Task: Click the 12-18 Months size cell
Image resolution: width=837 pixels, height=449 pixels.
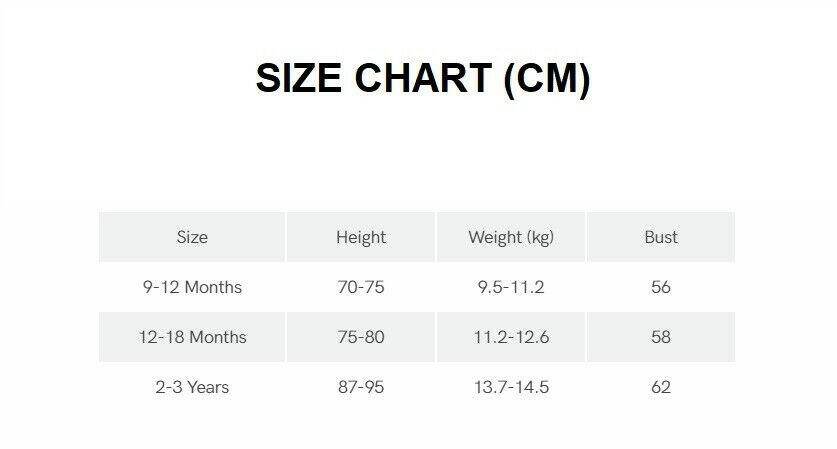Action: tap(192, 337)
